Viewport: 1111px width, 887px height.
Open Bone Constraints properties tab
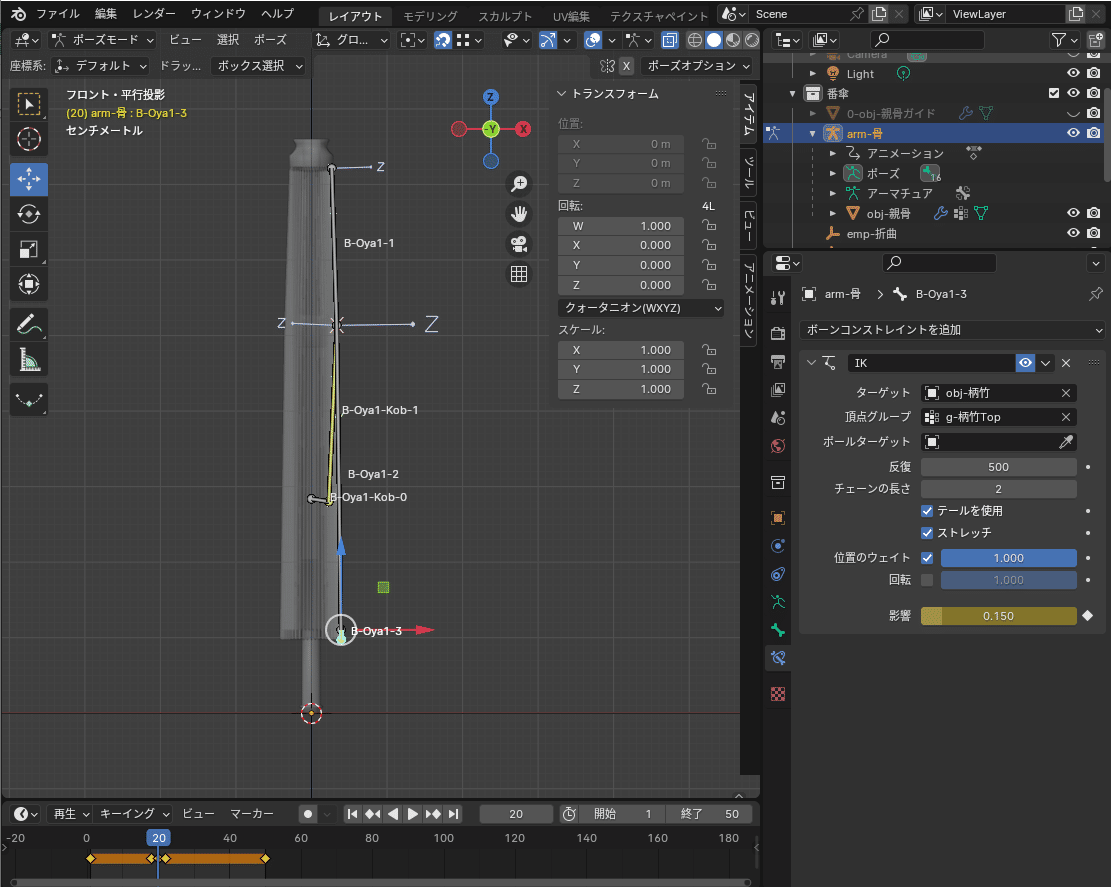[778, 657]
